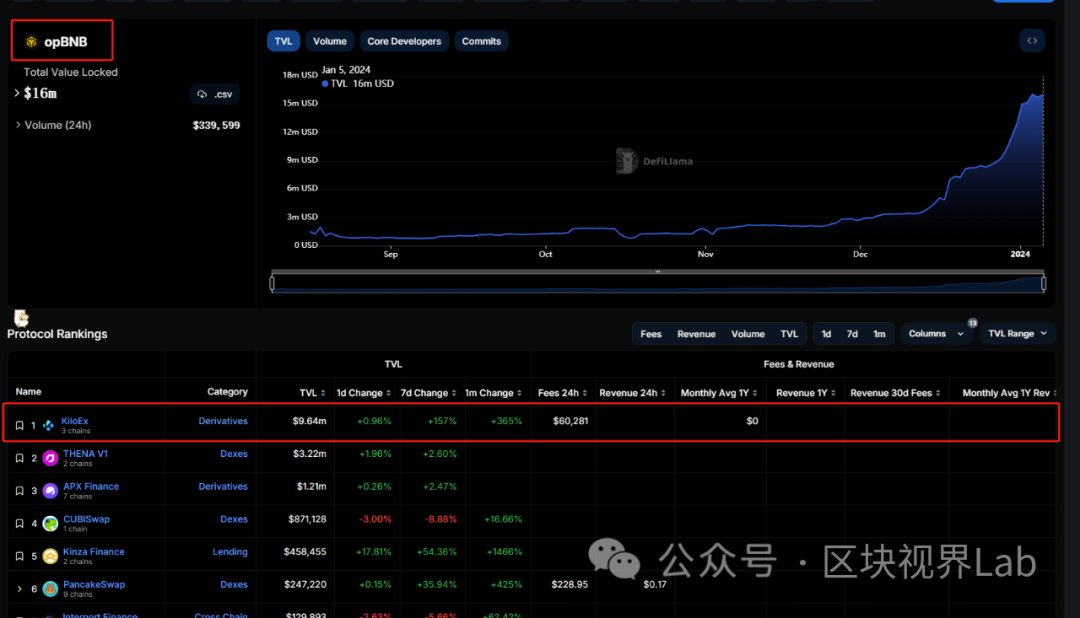
Task: Bookmark the APX Finance protocol row
Action: [x=19, y=491]
